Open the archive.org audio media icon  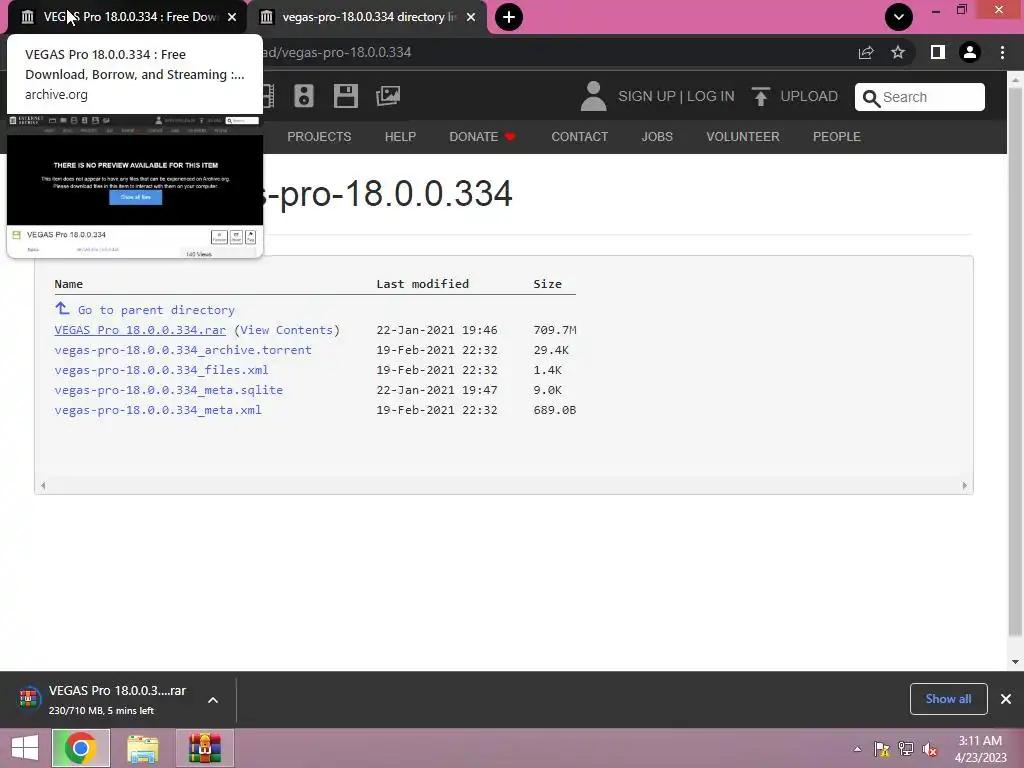coord(304,96)
